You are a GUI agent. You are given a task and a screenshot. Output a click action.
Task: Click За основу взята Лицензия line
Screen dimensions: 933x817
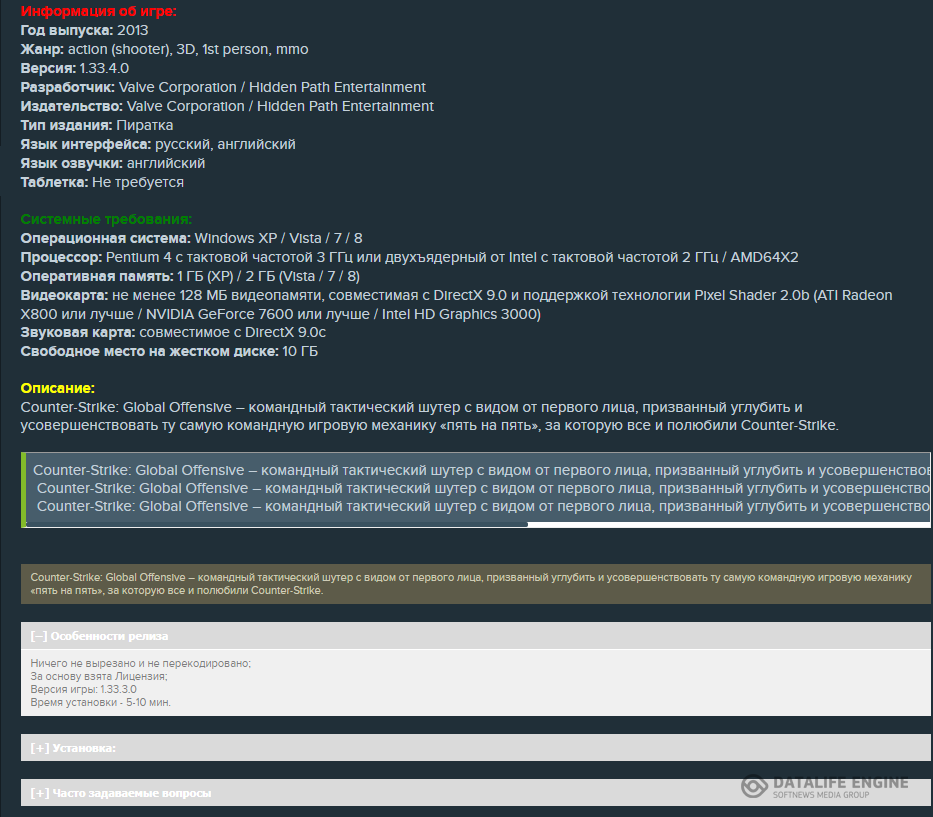pyautogui.click(x=99, y=677)
